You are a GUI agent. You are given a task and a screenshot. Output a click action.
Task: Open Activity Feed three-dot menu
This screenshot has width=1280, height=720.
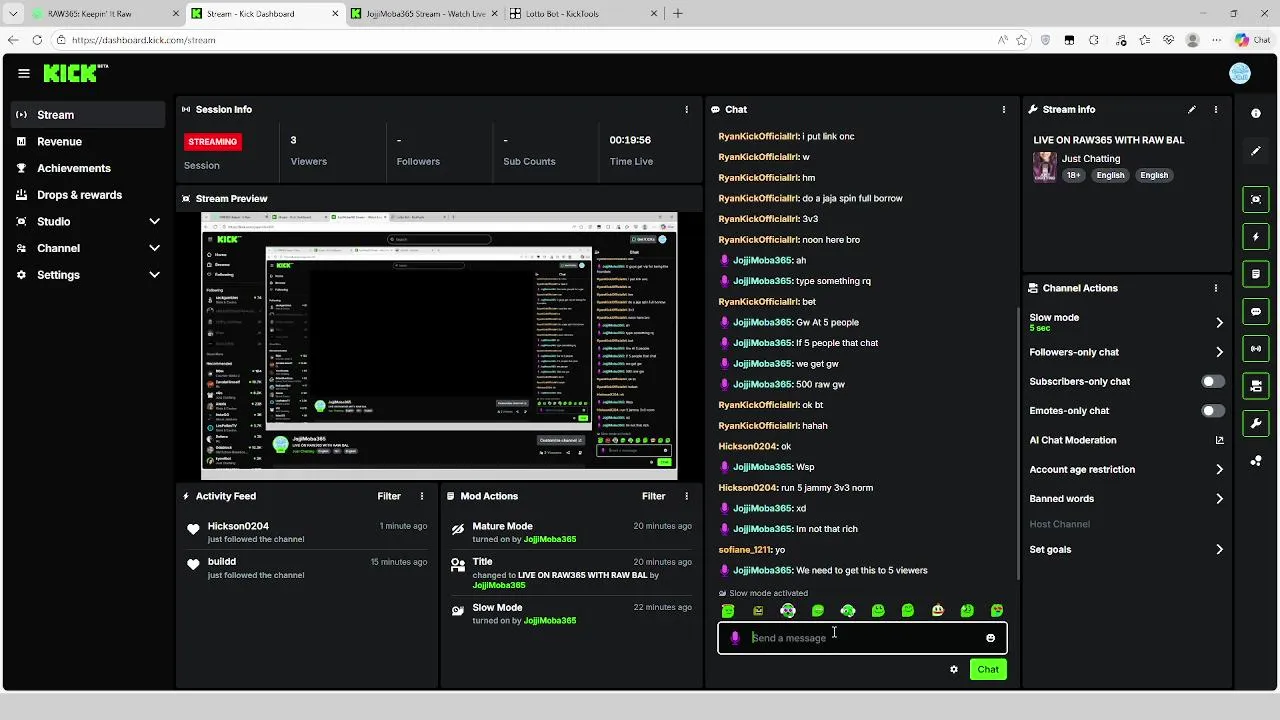[422, 496]
